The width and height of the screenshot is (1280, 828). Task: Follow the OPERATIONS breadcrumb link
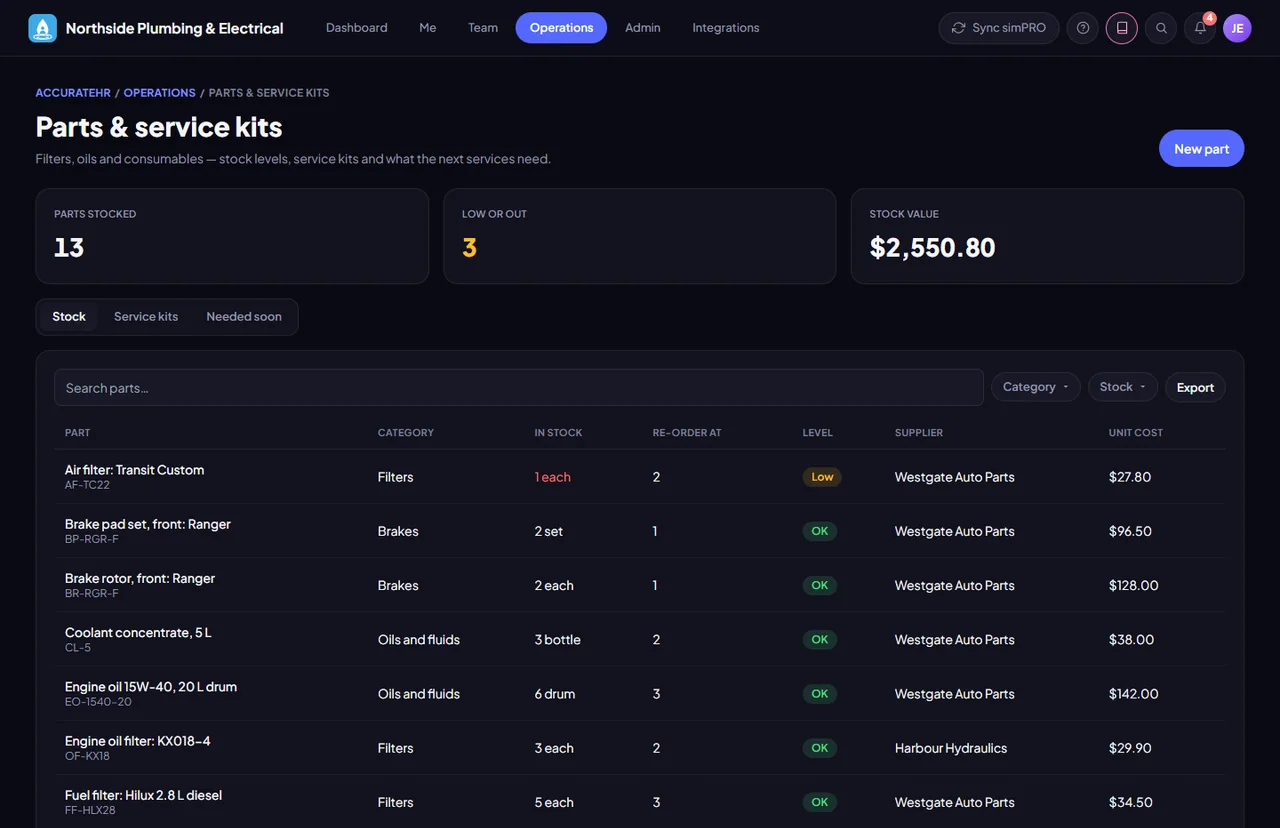[160, 93]
